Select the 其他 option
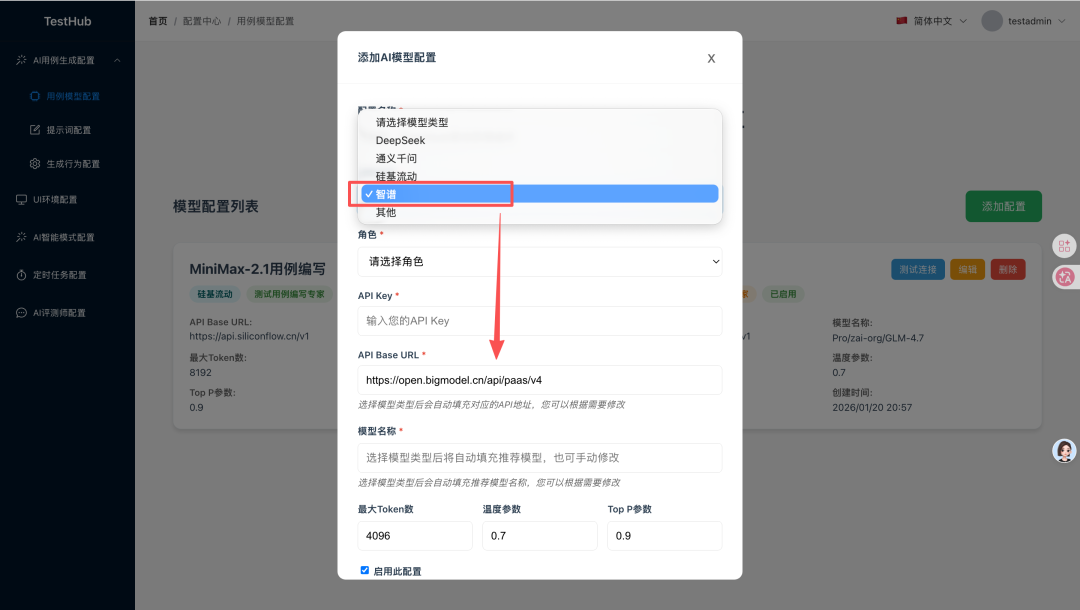This screenshot has width=1080, height=610. pos(539,212)
